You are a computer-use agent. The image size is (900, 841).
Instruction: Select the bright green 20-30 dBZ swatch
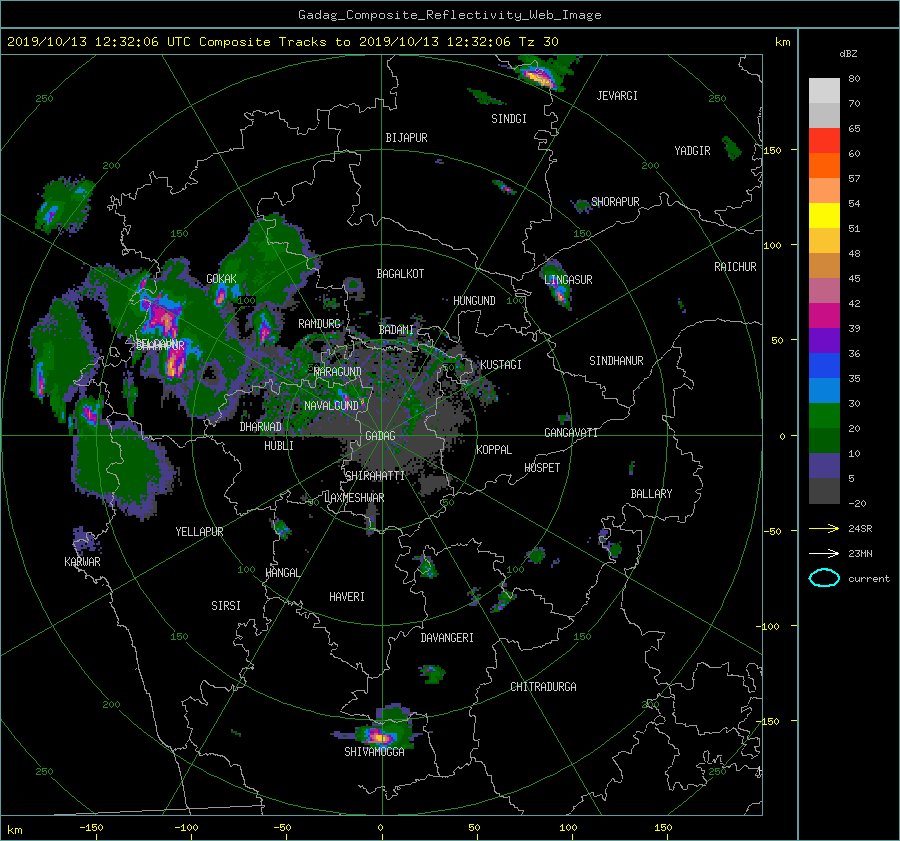click(x=824, y=416)
